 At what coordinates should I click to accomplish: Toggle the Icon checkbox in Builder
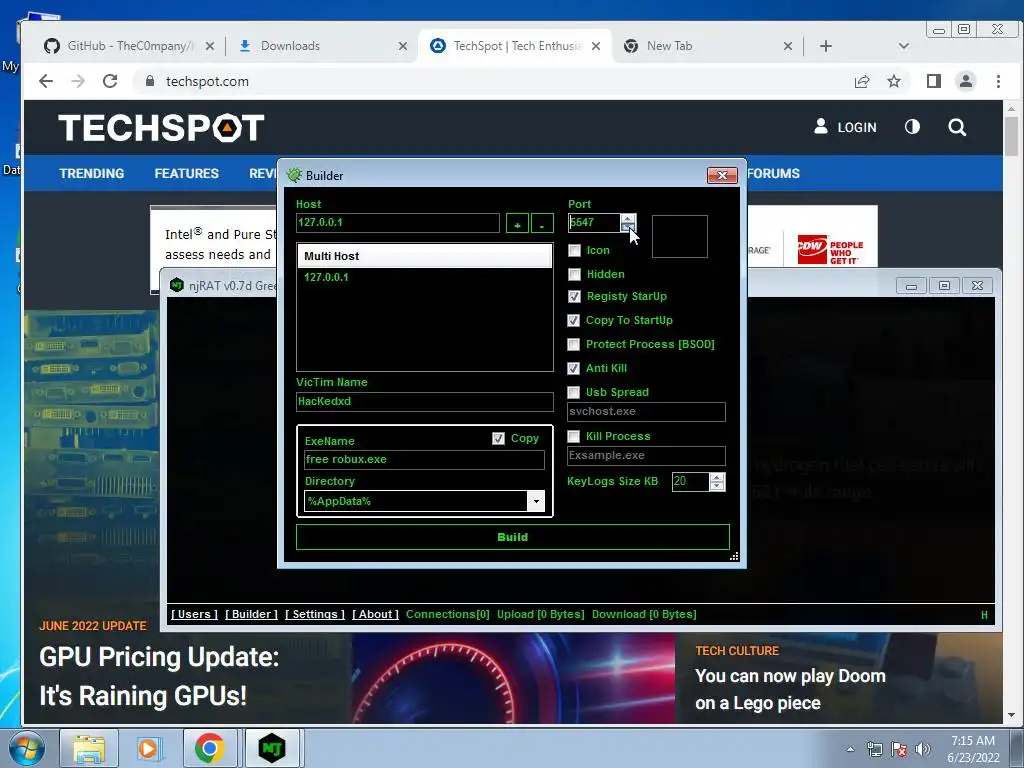(574, 250)
